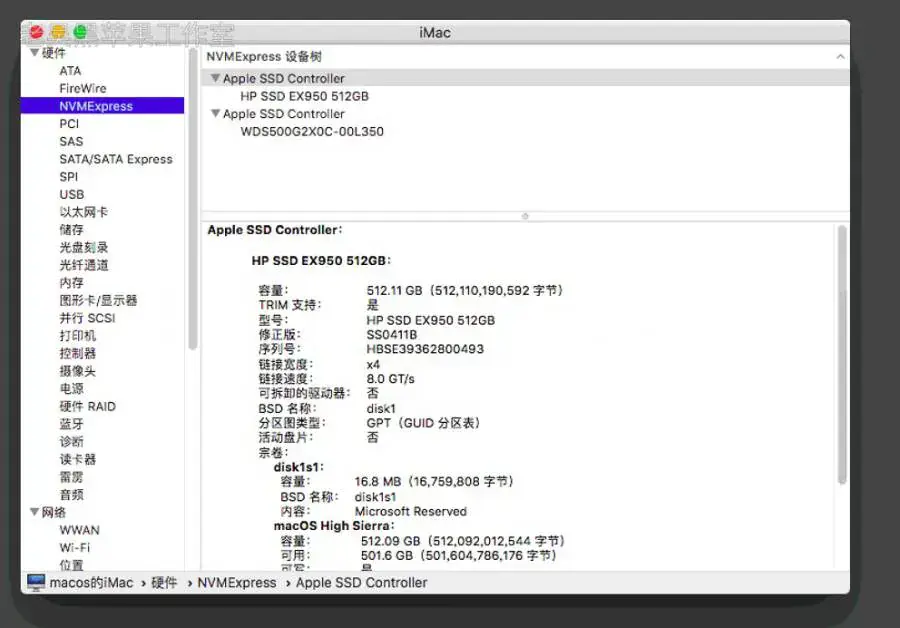
Task: Select 诊断 diagnostics entry
Action: pos(71,441)
